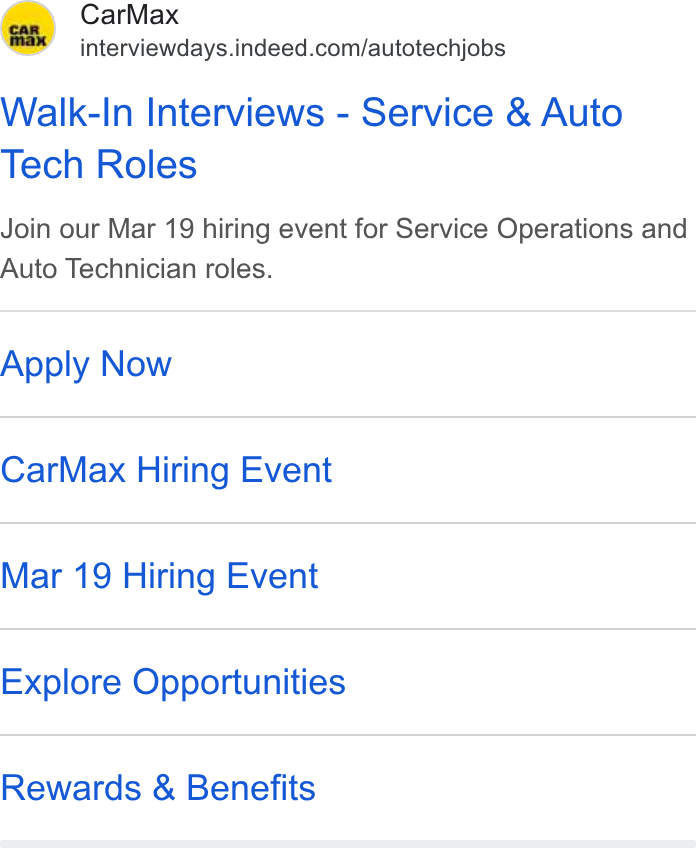Click 'Hiring Event' after the CarMax sitelink text
The width and height of the screenshot is (696, 848).
234,470
